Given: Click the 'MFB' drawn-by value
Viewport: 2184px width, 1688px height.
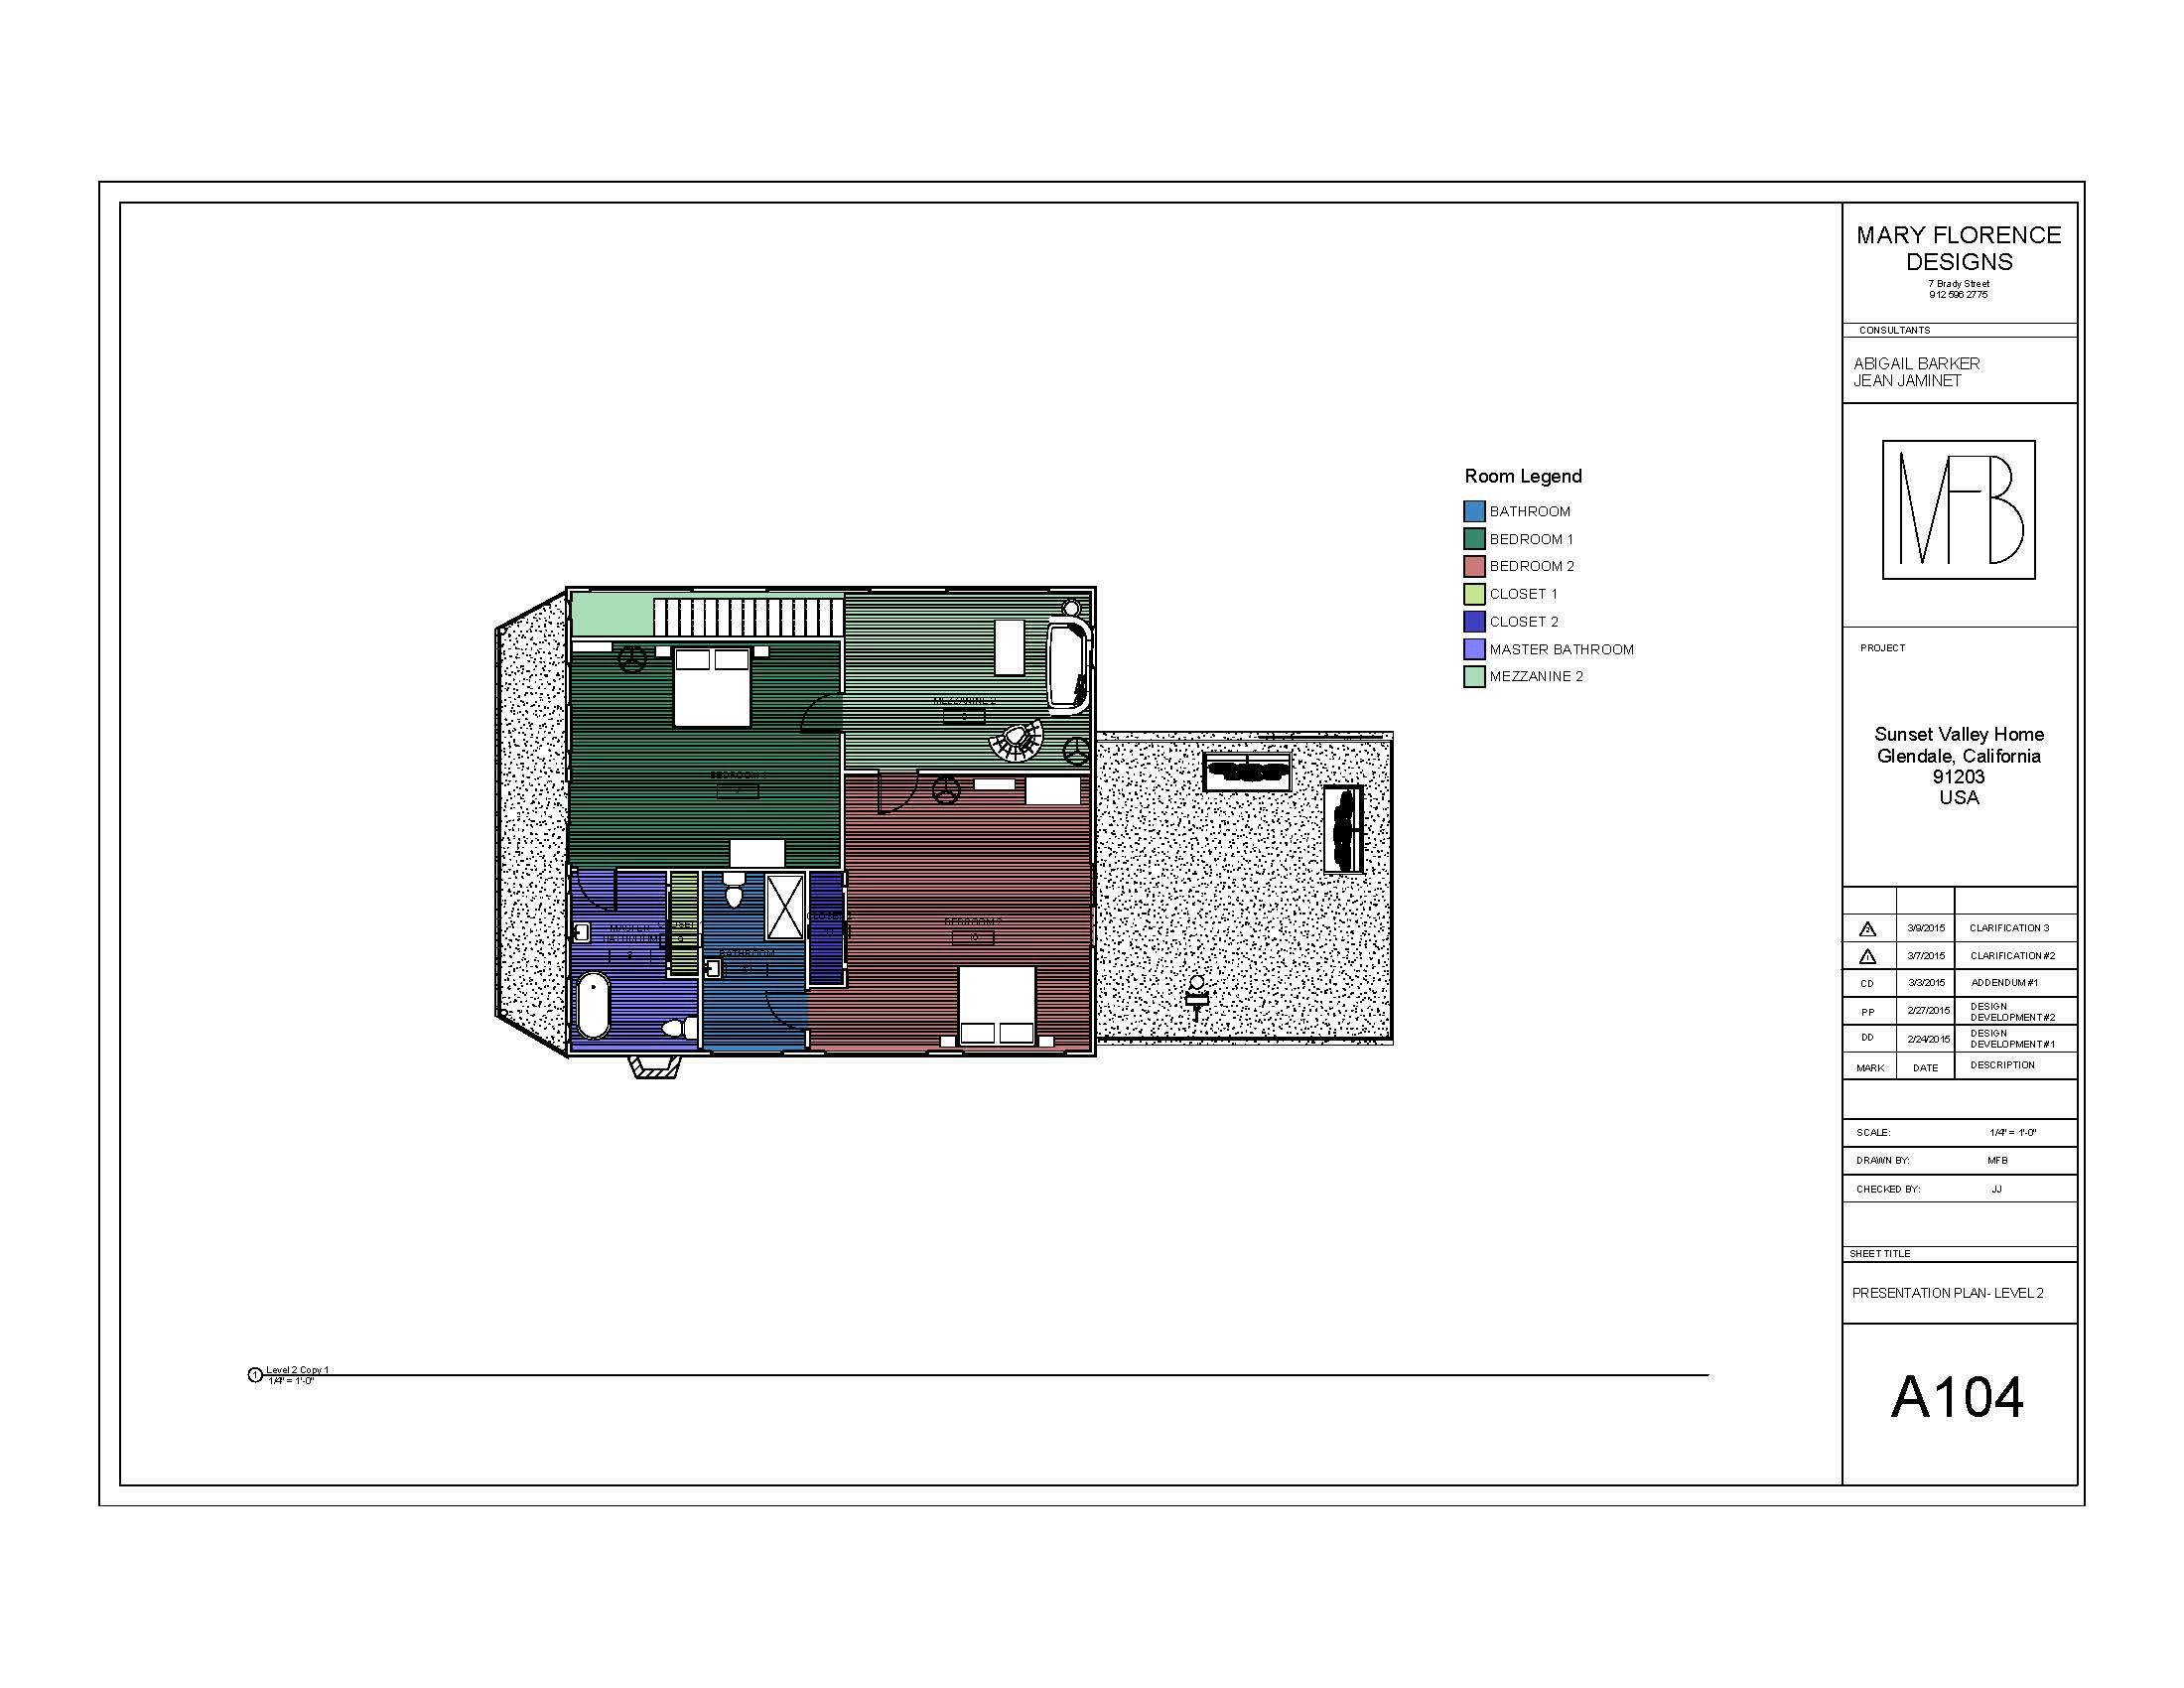Looking at the screenshot, I should point(1997,1161).
